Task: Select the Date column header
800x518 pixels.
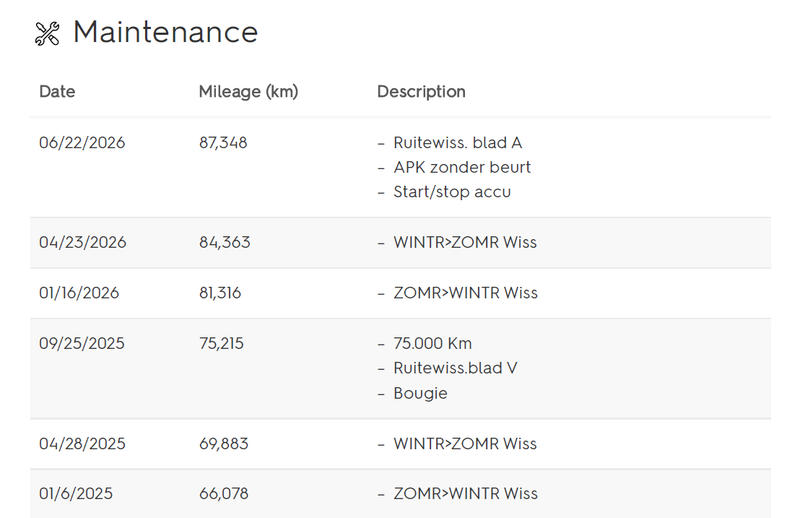Action: pos(57,91)
